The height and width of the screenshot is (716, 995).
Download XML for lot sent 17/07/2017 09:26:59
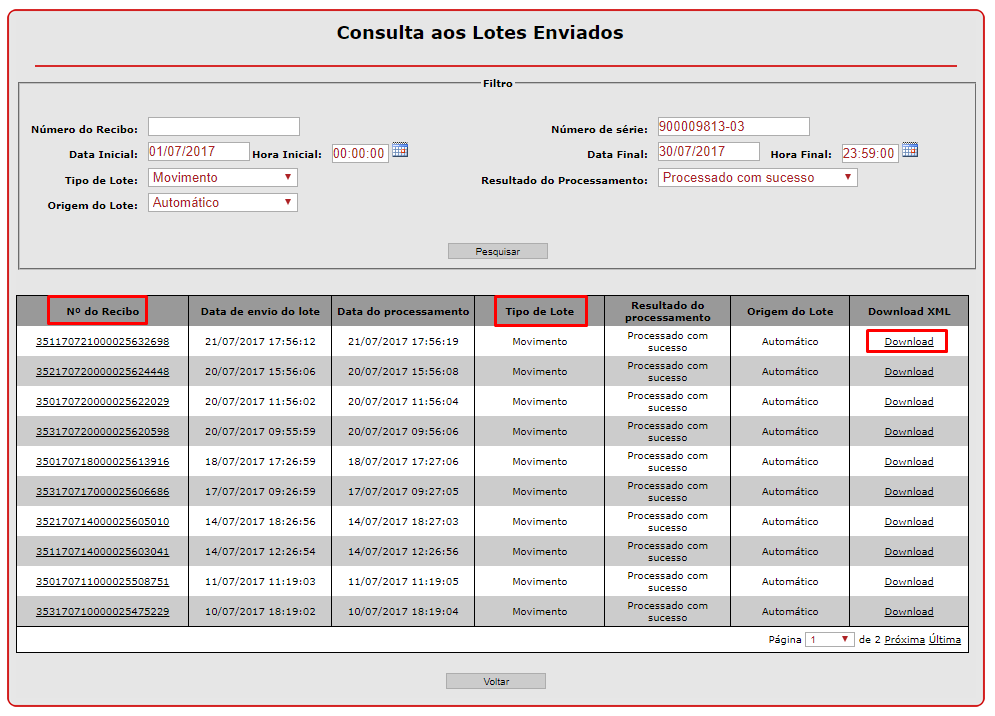point(909,492)
